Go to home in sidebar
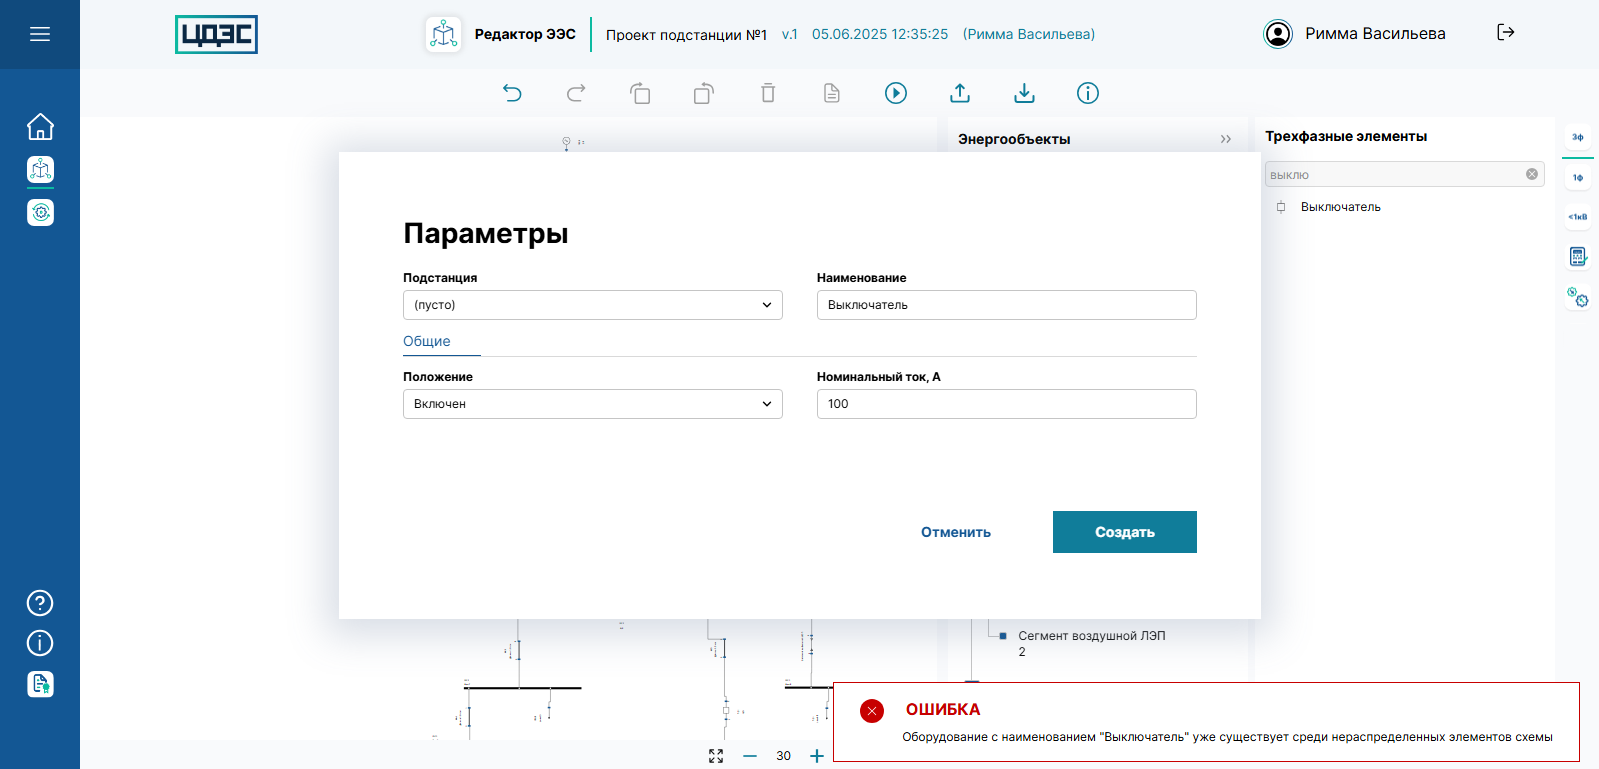 [x=40, y=127]
